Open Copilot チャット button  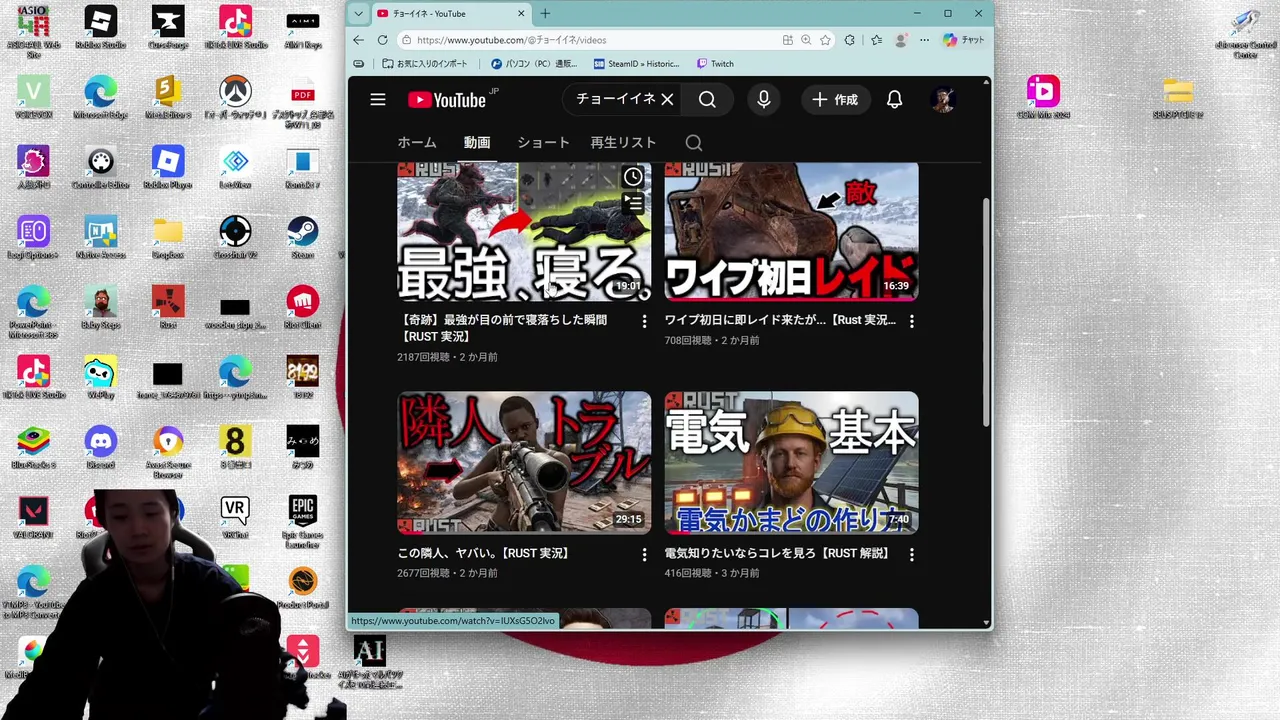[964, 40]
